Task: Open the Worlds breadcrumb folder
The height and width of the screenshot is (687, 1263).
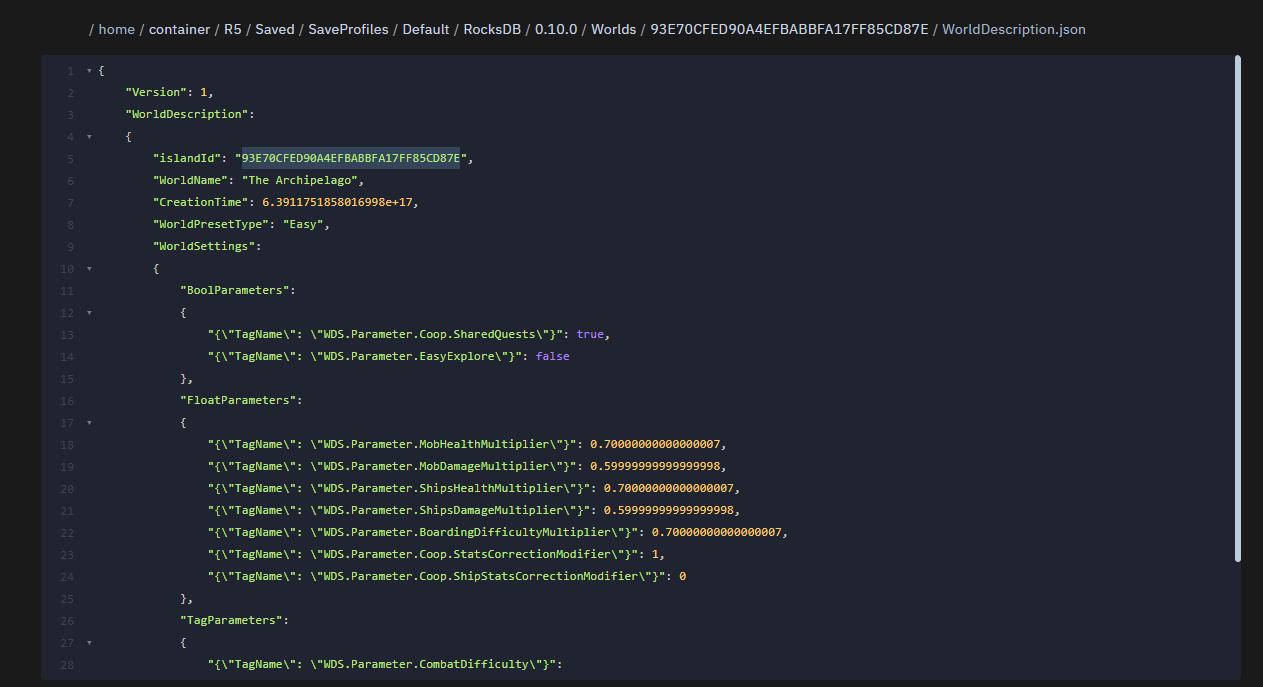Action: (613, 29)
